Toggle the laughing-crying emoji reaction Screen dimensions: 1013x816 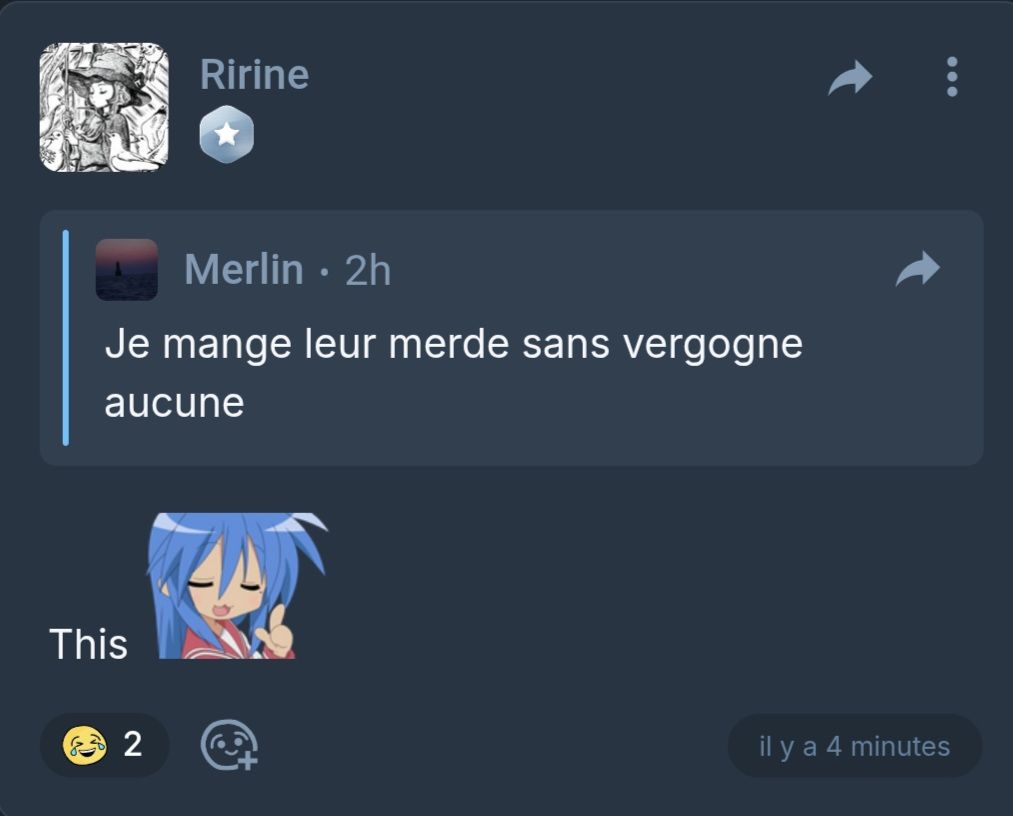(85, 745)
